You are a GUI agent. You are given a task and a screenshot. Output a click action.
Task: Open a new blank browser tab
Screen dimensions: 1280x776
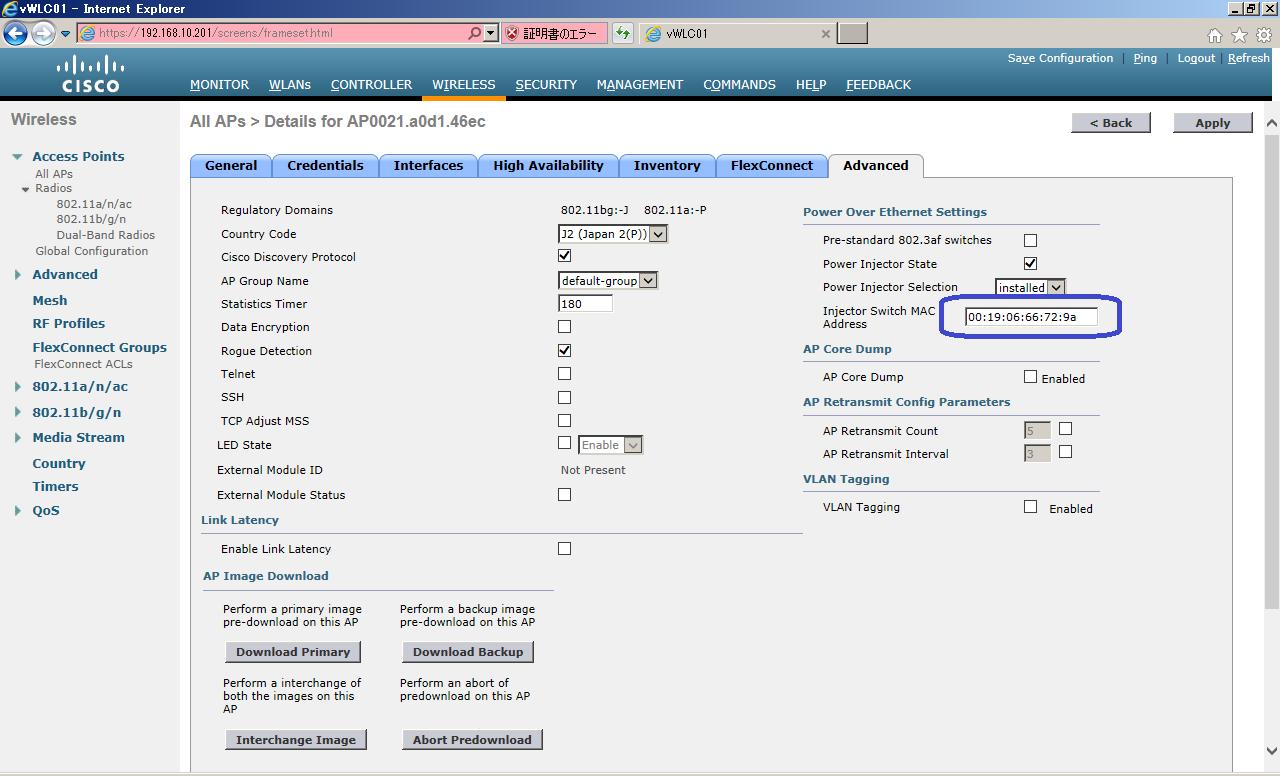click(852, 33)
